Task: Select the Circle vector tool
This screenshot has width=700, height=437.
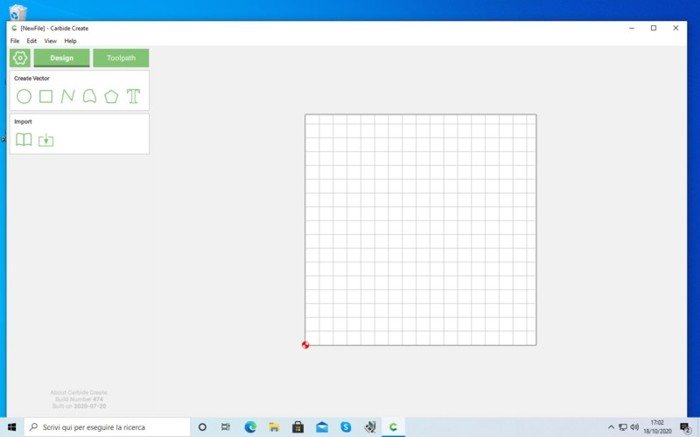Action: click(24, 96)
